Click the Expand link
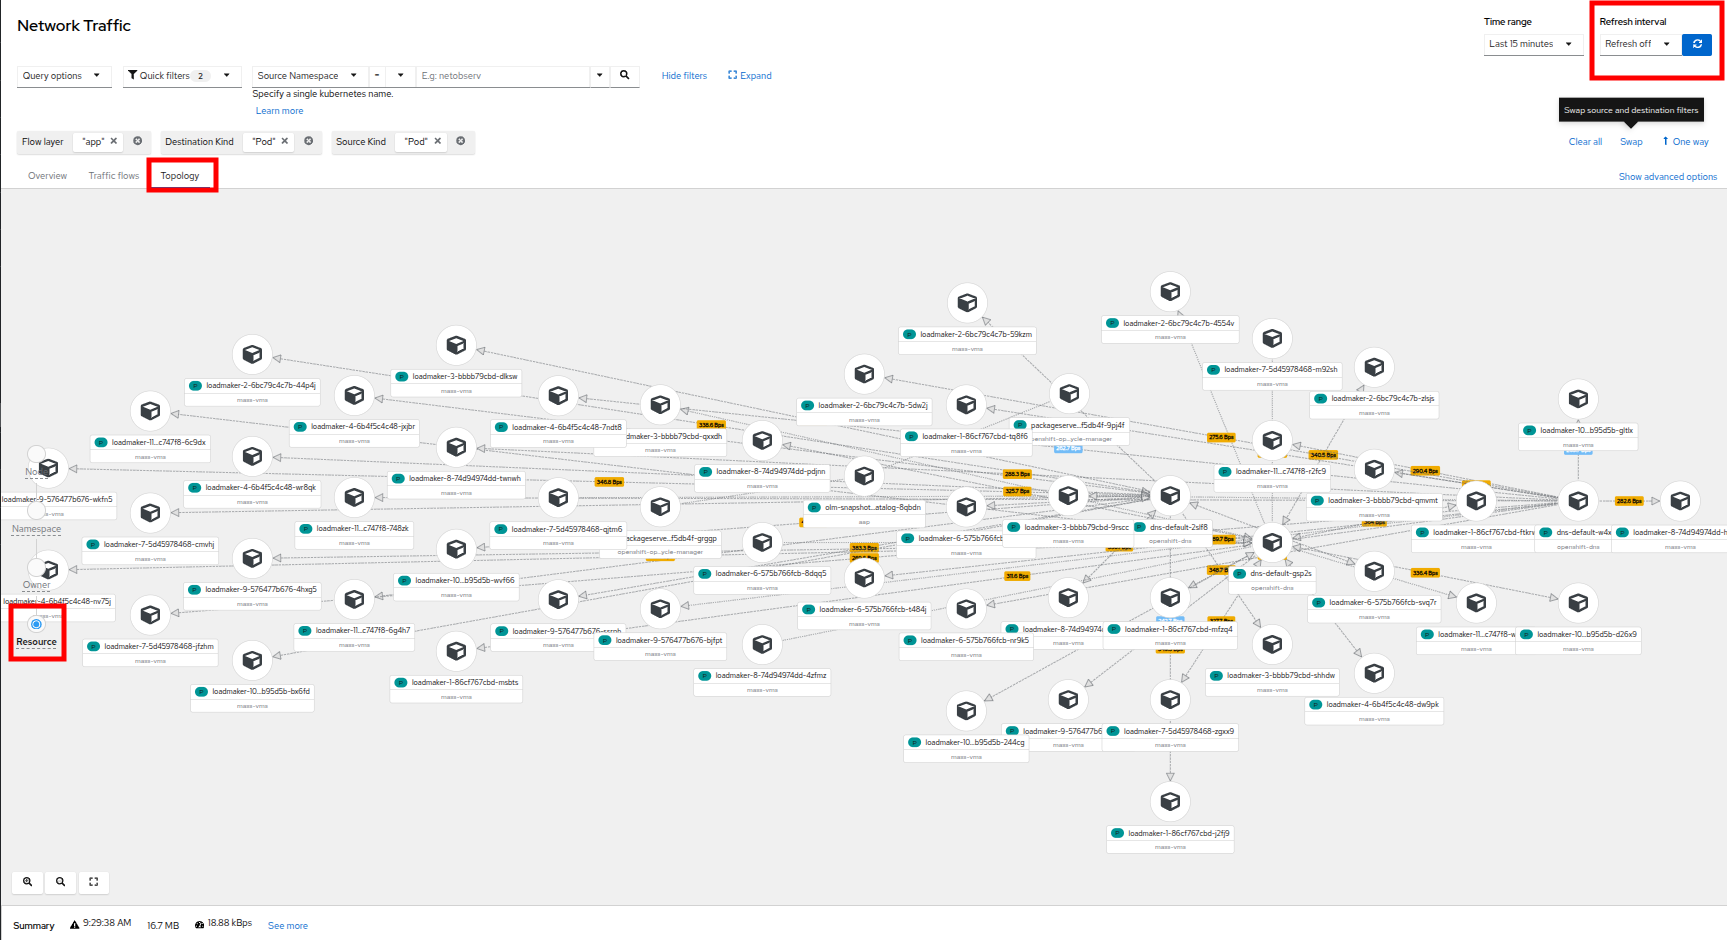Viewport: 1727px width, 940px height. click(x=750, y=76)
